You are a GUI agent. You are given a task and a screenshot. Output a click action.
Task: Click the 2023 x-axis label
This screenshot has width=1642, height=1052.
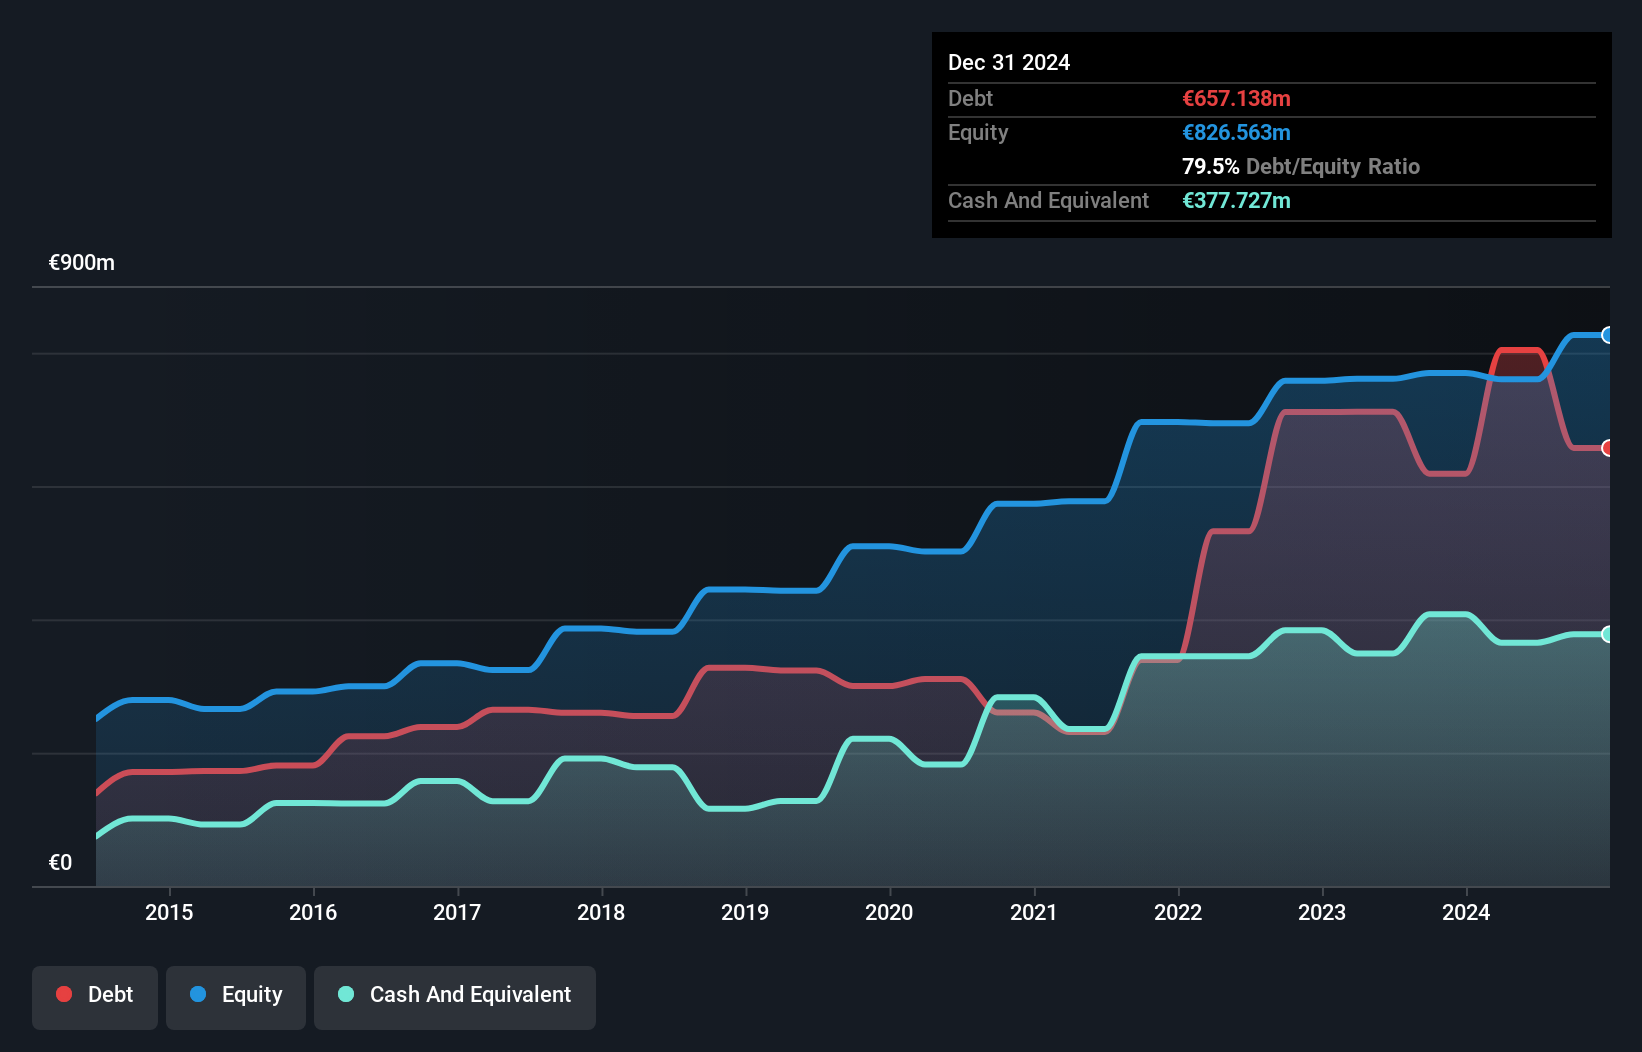[1322, 912]
